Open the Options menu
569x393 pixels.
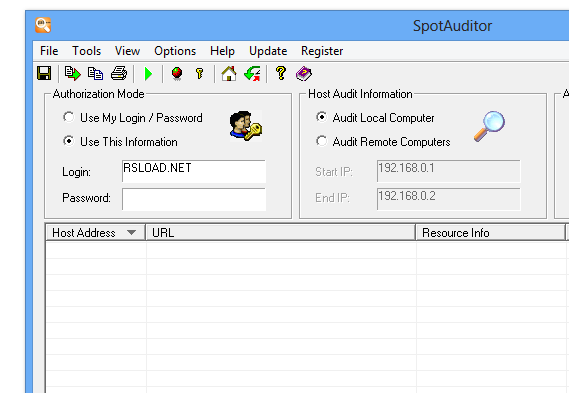coord(175,51)
